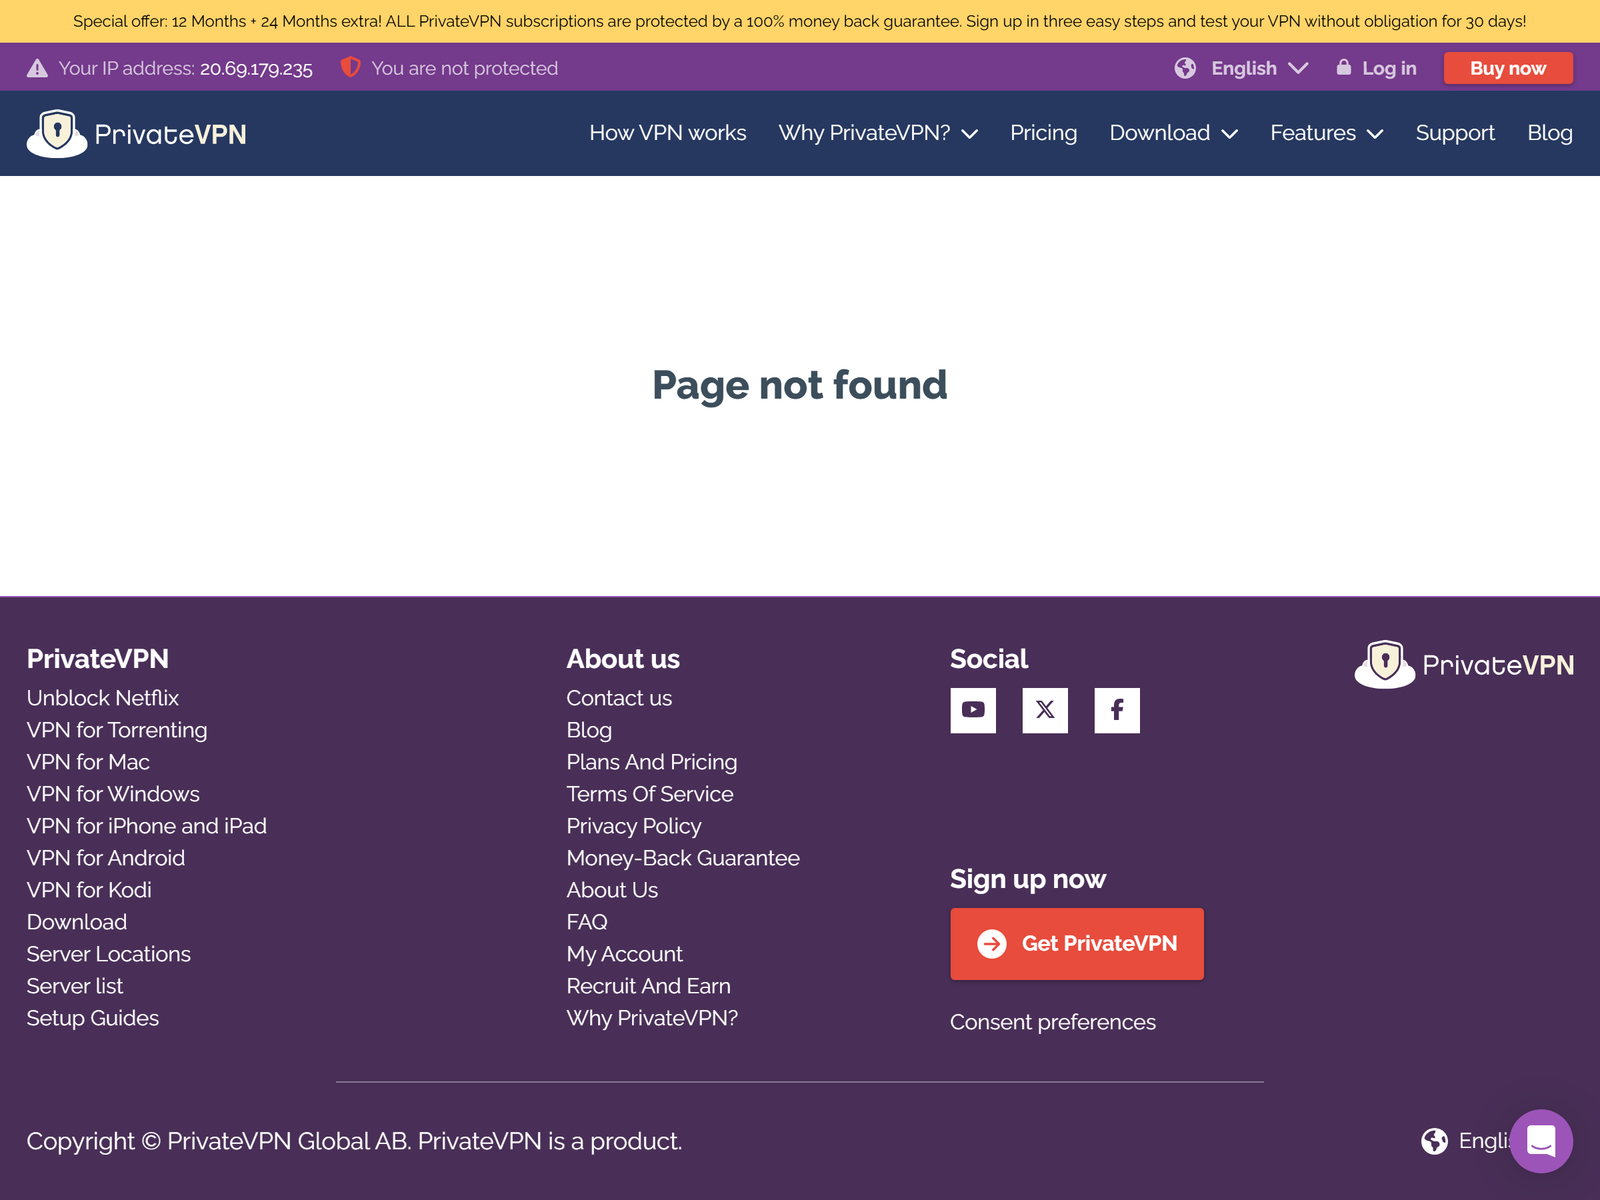Open the Support page from the nav
Screen dimensions: 1600x1200
(1455, 133)
